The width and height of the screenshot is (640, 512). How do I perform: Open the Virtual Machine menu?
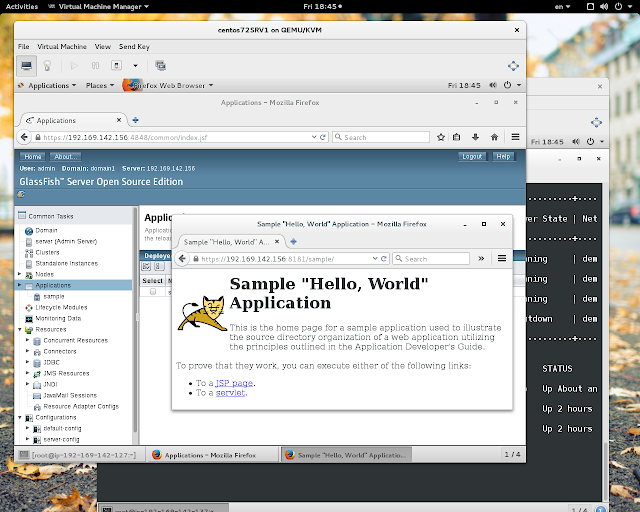[62, 47]
